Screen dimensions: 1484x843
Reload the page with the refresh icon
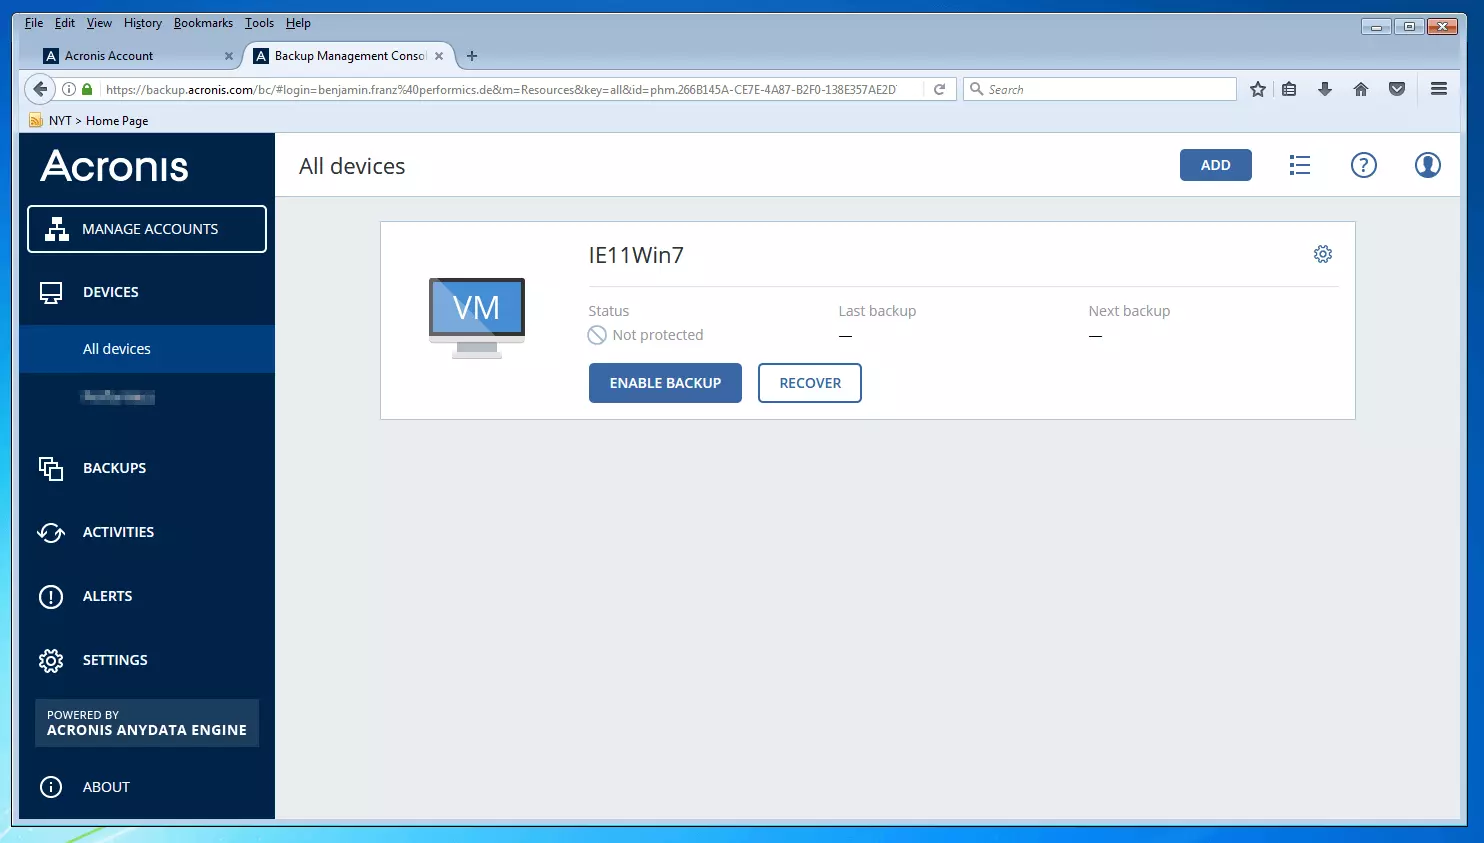coord(939,89)
